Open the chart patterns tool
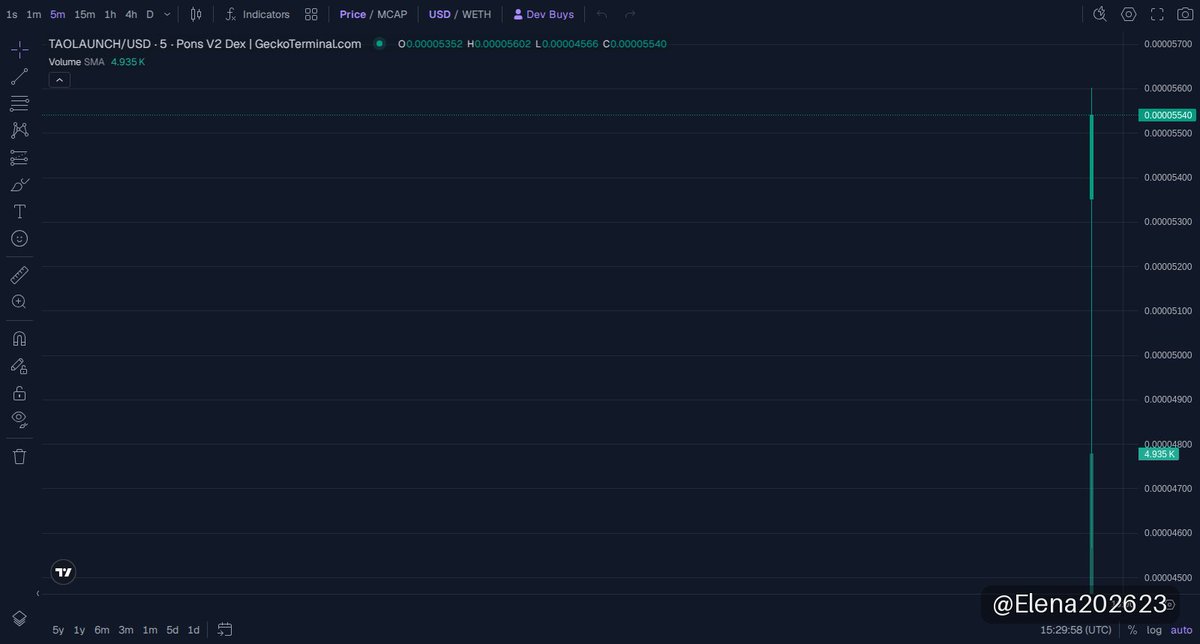Screen dimensions: 1200x644 pyautogui.click(x=19, y=130)
